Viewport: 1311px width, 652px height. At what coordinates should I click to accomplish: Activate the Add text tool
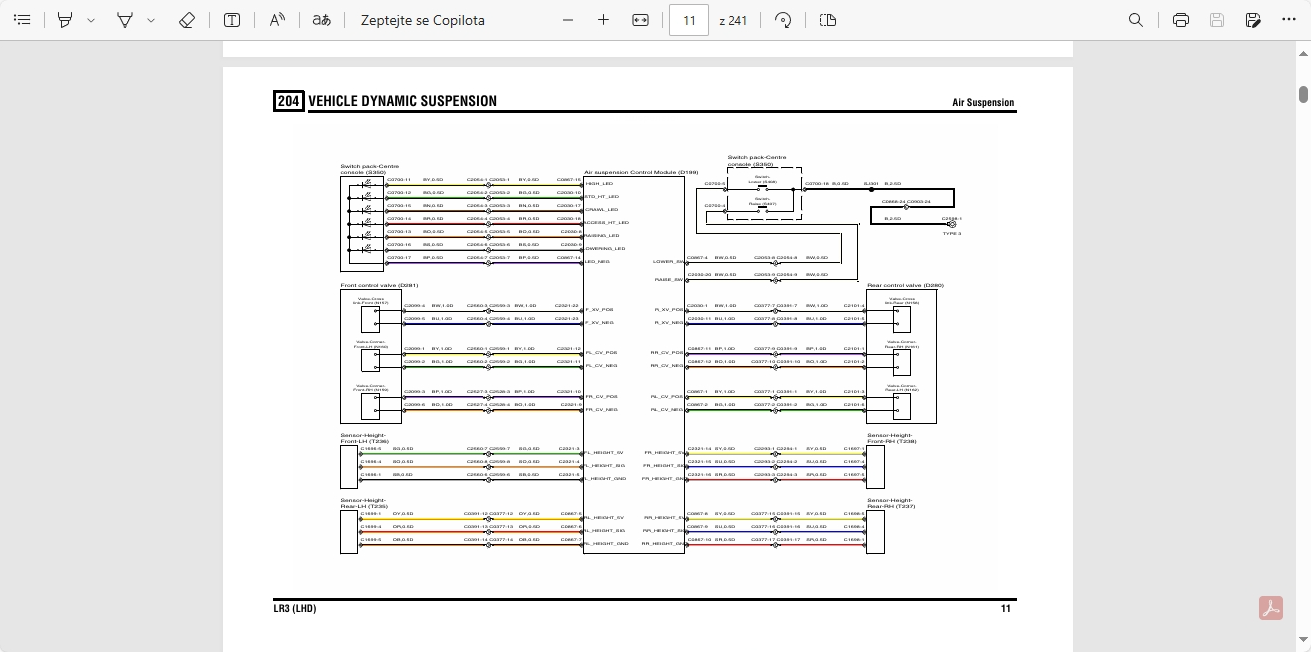click(231, 20)
